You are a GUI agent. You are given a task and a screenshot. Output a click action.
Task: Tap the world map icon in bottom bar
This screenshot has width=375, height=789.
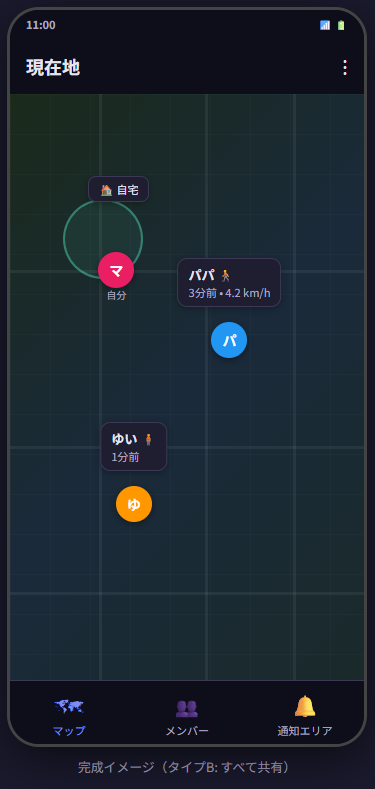[x=69, y=706]
